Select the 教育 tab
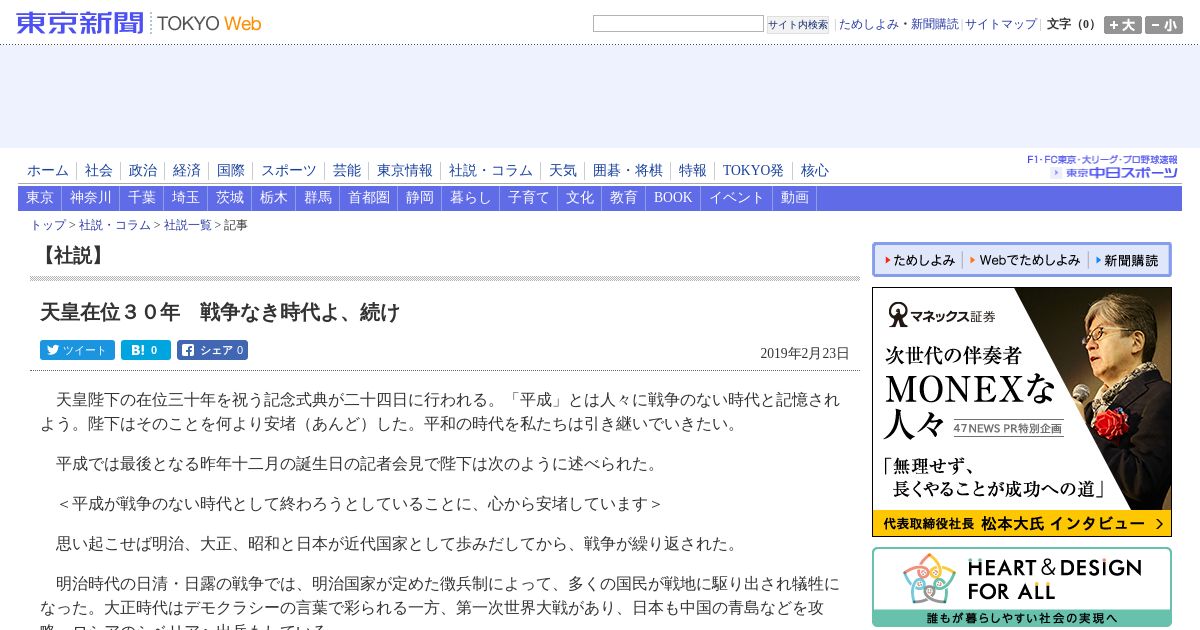1200x630 pixels. pos(624,198)
